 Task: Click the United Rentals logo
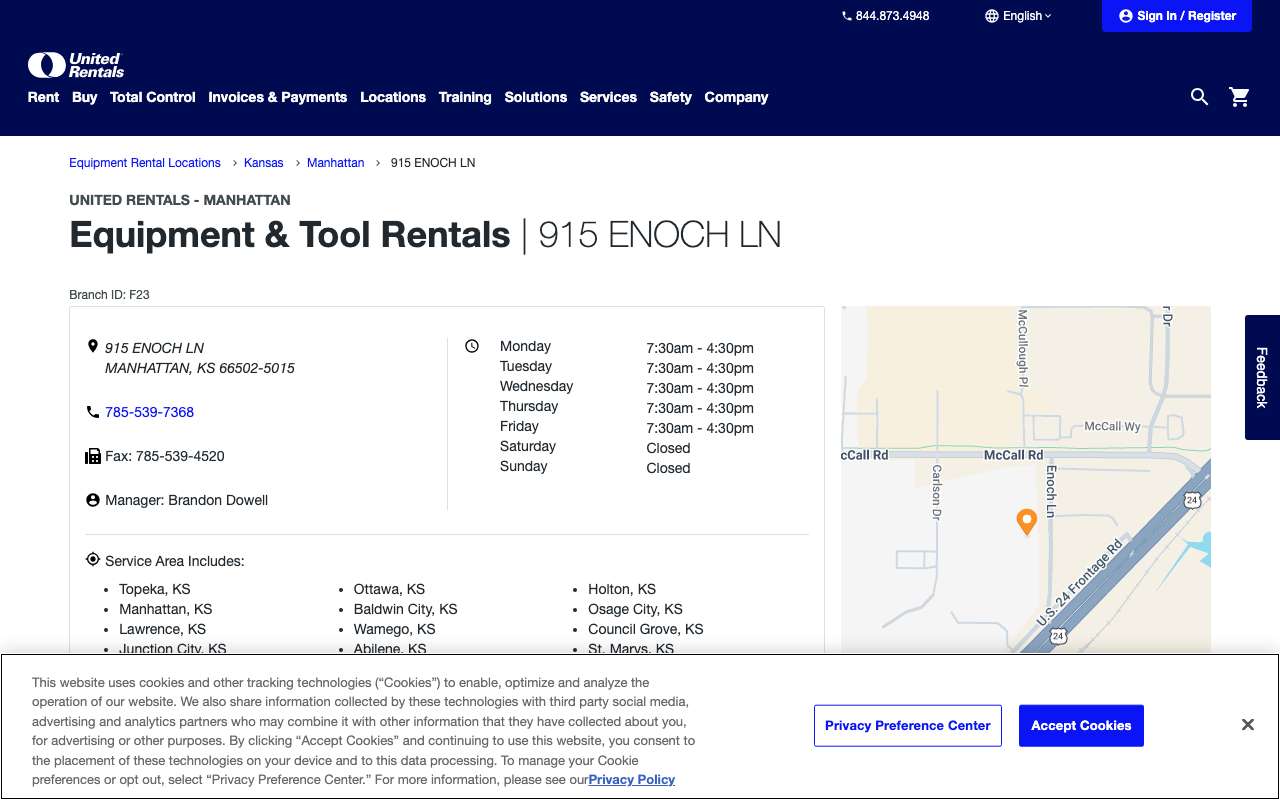(x=76, y=65)
